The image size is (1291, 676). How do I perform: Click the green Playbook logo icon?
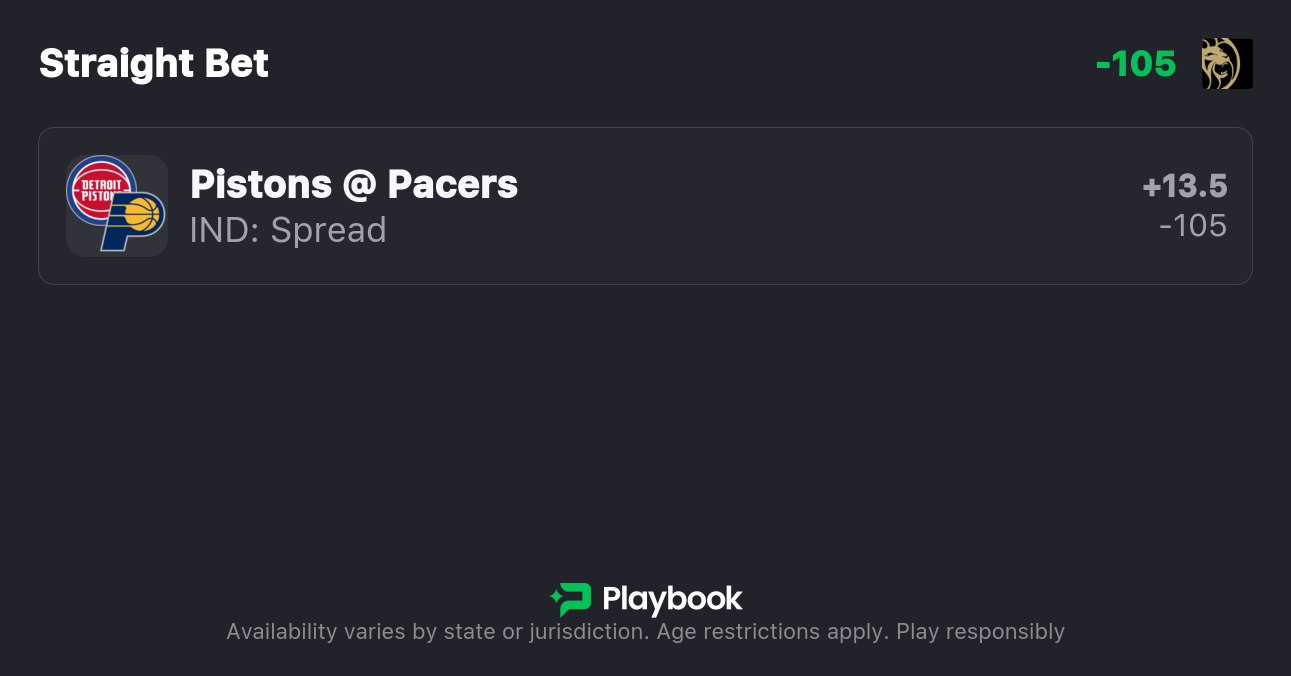[571, 599]
